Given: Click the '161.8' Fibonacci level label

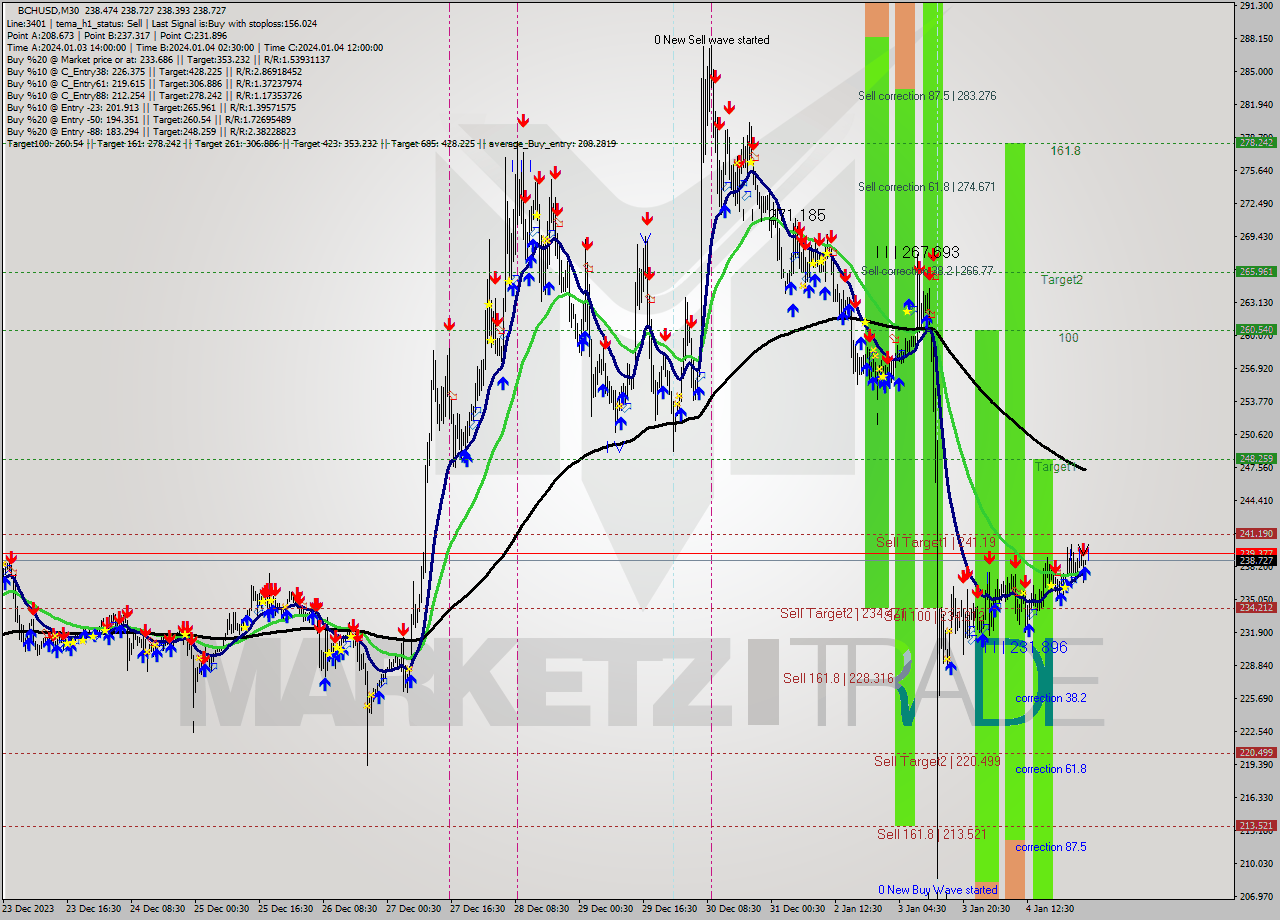Looking at the screenshot, I should [x=1065, y=151].
